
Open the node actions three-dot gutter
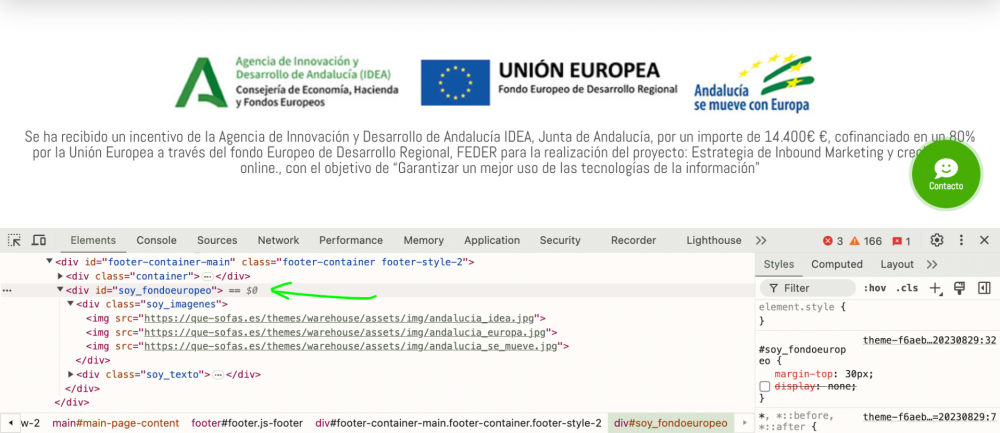7,291
